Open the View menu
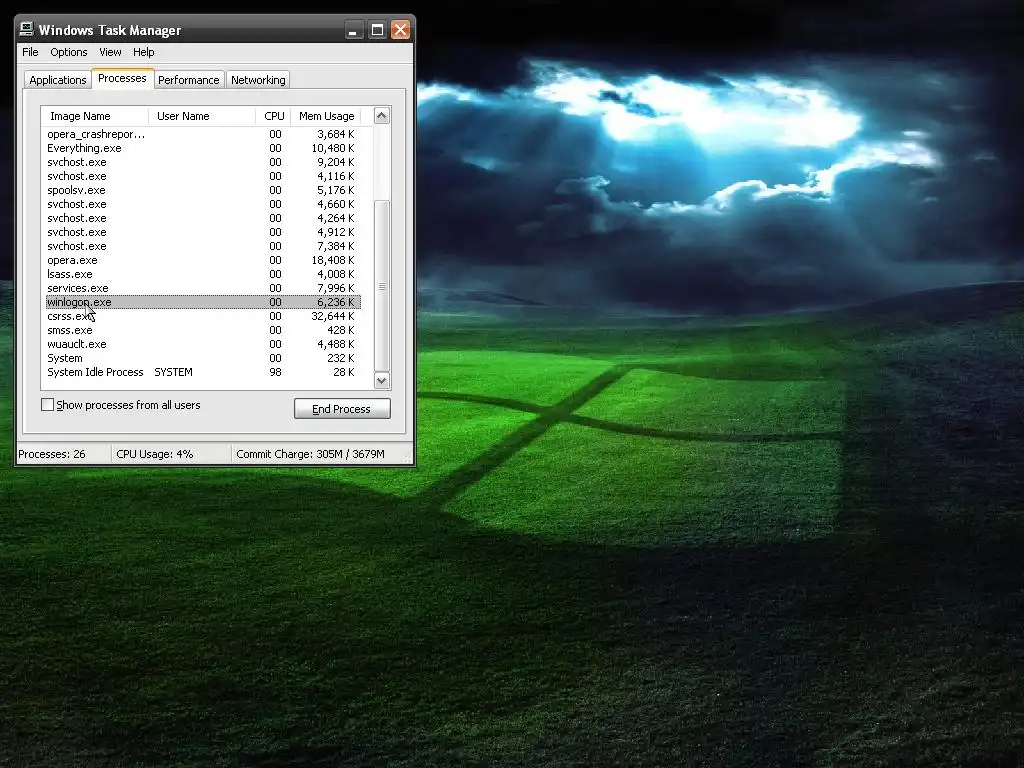Image resolution: width=1024 pixels, height=768 pixels. [x=110, y=52]
